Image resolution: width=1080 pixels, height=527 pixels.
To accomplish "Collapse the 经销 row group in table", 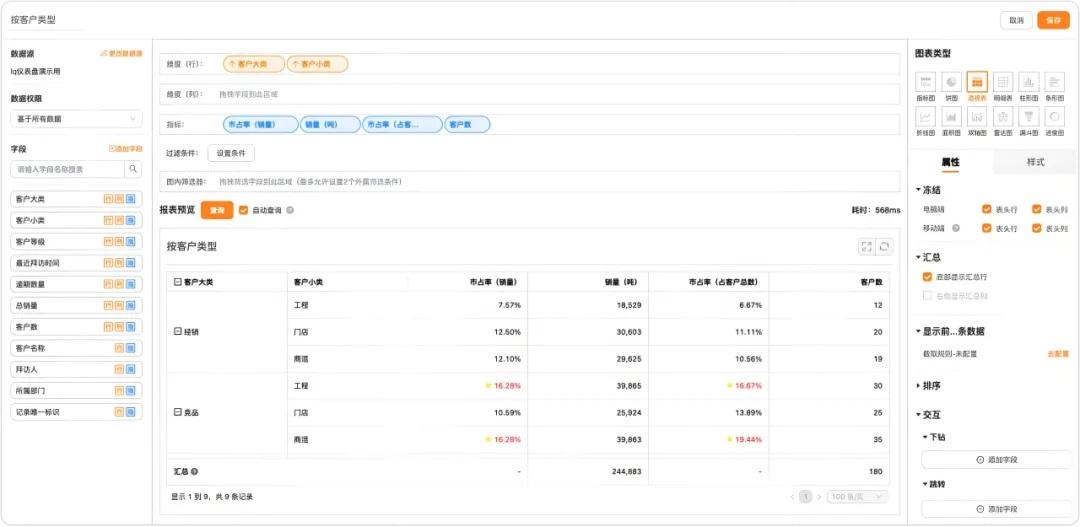I will click(178, 331).
